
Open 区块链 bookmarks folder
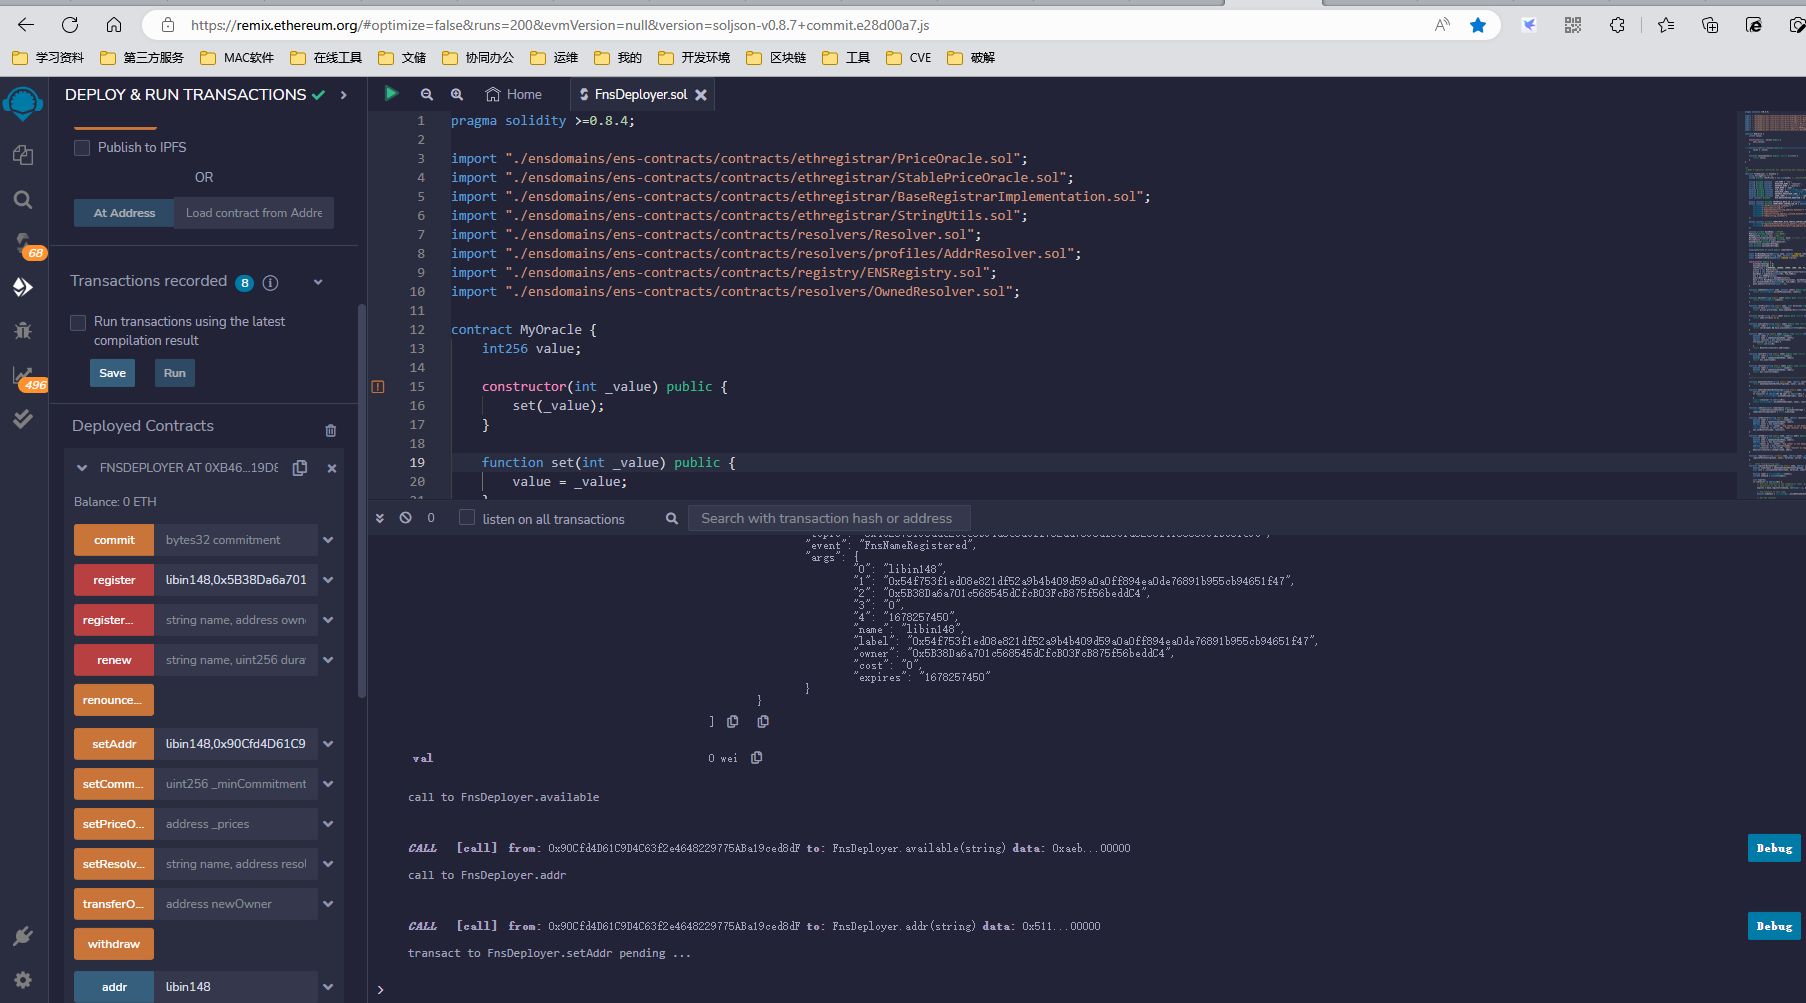click(776, 58)
